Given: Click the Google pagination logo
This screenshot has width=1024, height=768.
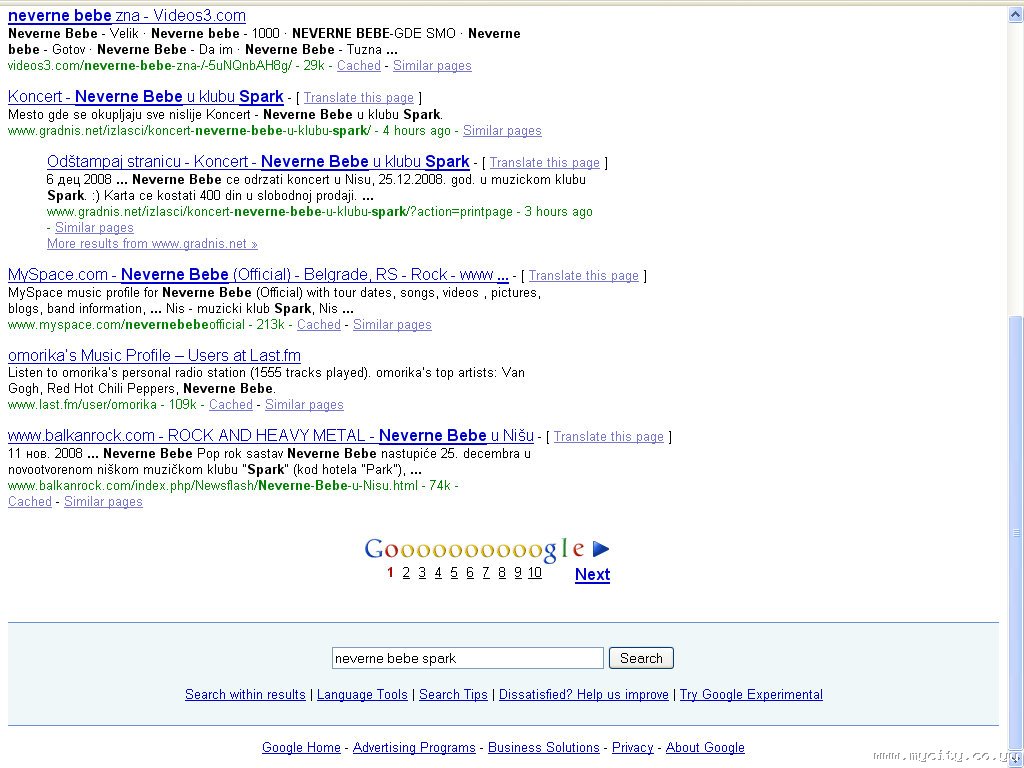Looking at the screenshot, I should [x=475, y=550].
